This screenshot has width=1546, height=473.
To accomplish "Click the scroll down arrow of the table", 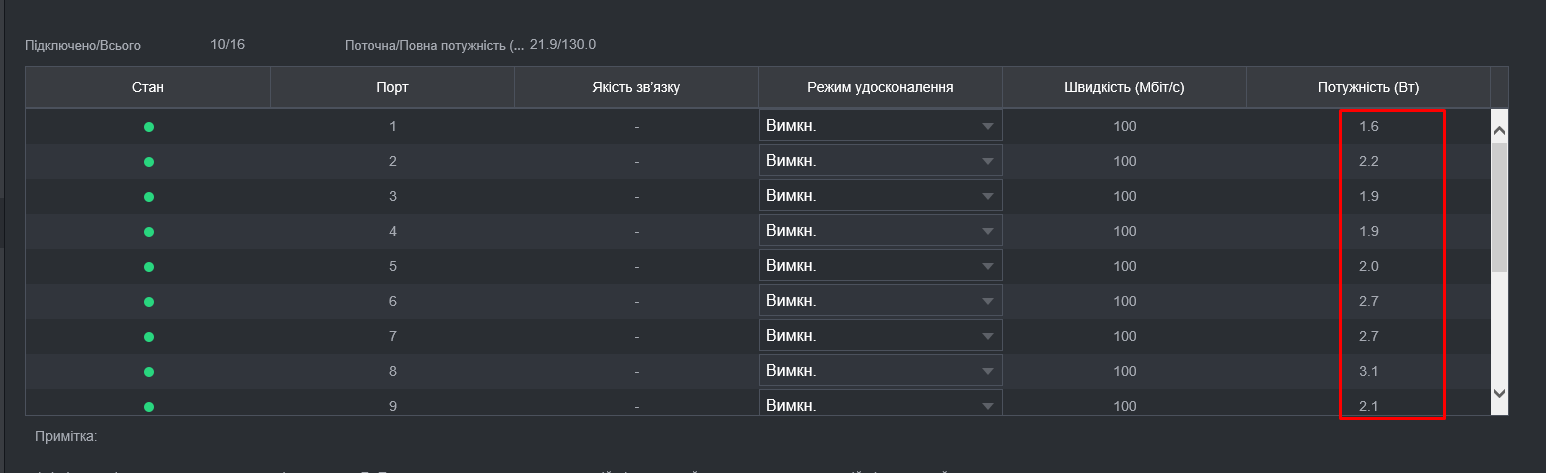I will point(1499,394).
